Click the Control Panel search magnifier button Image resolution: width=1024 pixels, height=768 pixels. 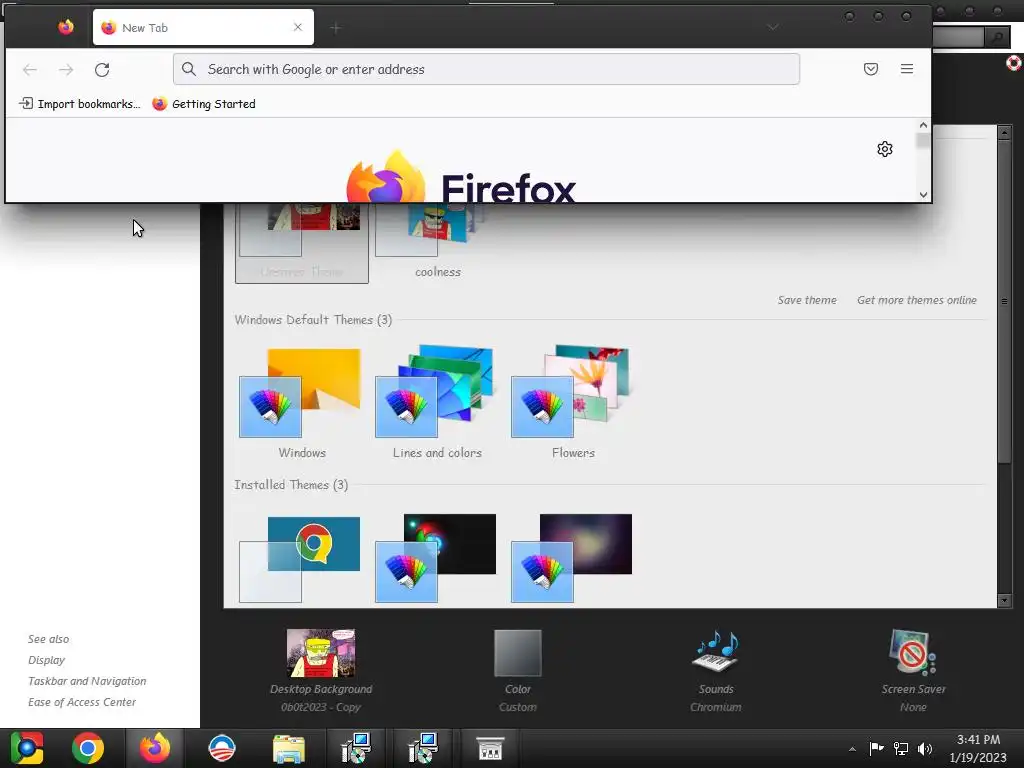point(997,38)
